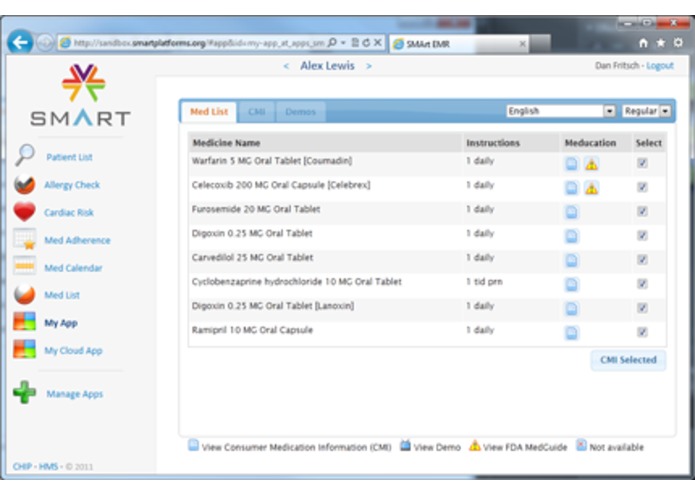Go to next patient arrow
The image size is (695, 494).
(x=369, y=66)
